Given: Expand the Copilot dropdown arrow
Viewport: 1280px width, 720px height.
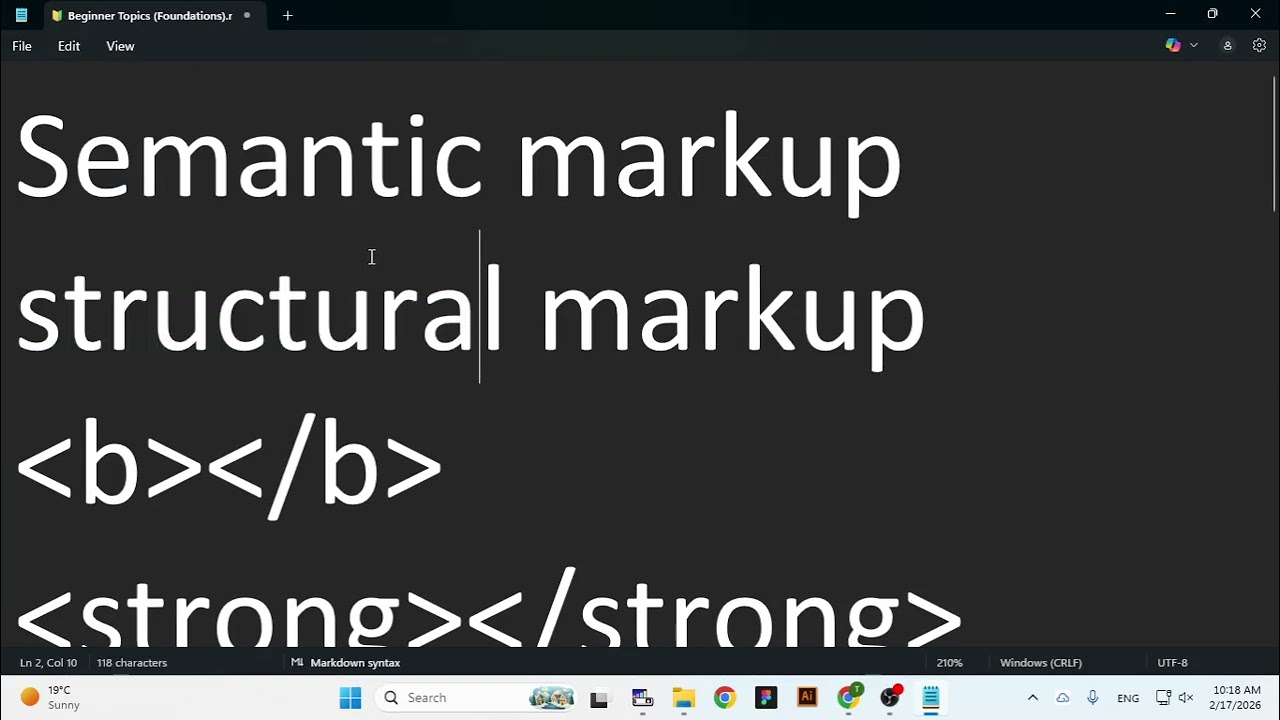Looking at the screenshot, I should point(1194,45).
